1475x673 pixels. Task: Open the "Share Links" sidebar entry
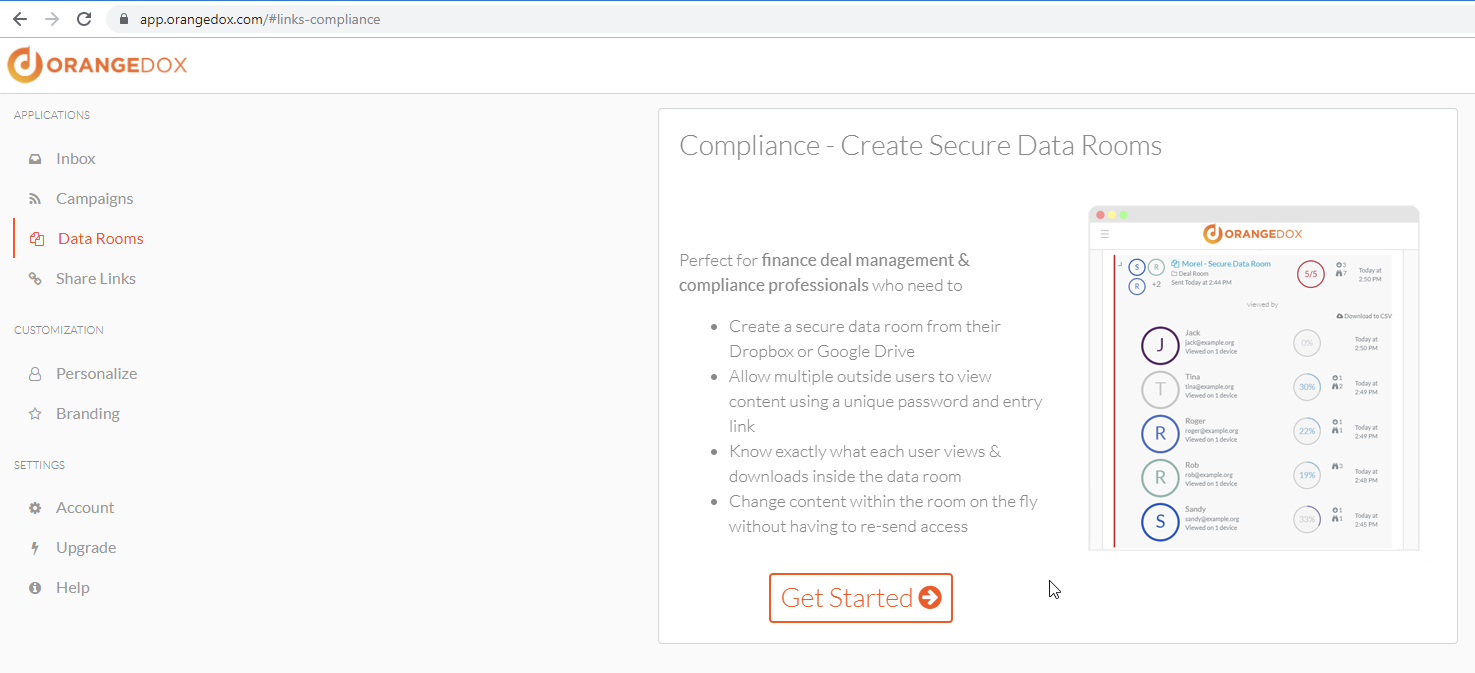tap(95, 278)
